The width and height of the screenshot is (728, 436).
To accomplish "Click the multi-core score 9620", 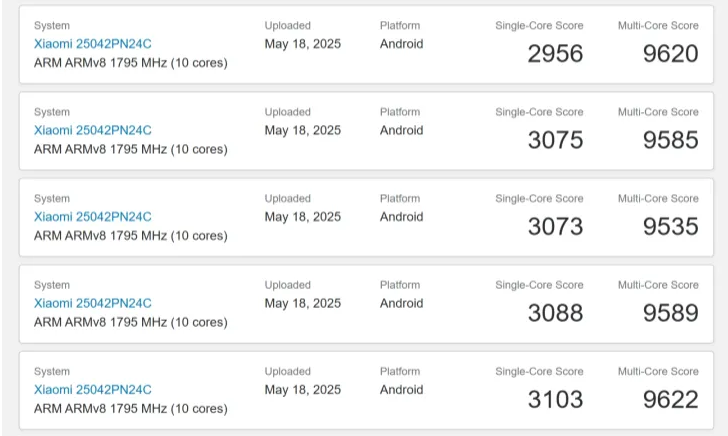I will 670,53.
